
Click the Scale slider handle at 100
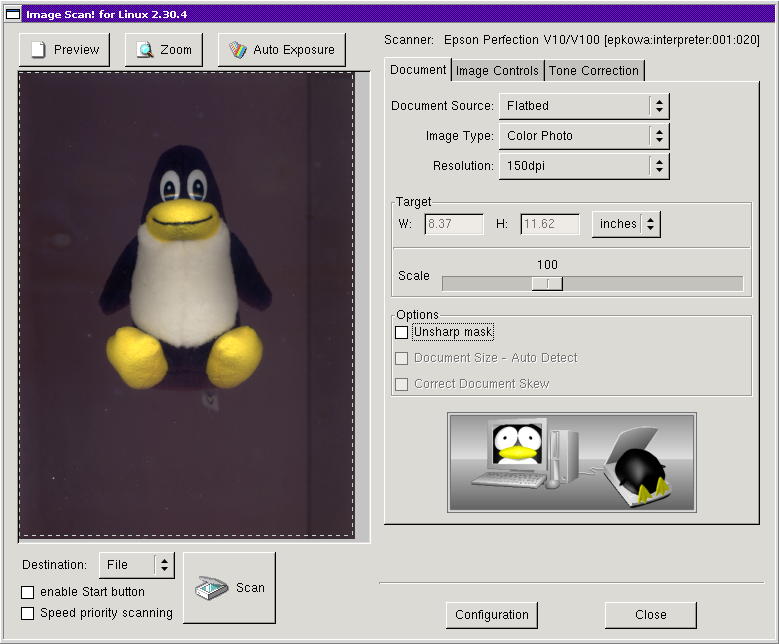pos(547,283)
